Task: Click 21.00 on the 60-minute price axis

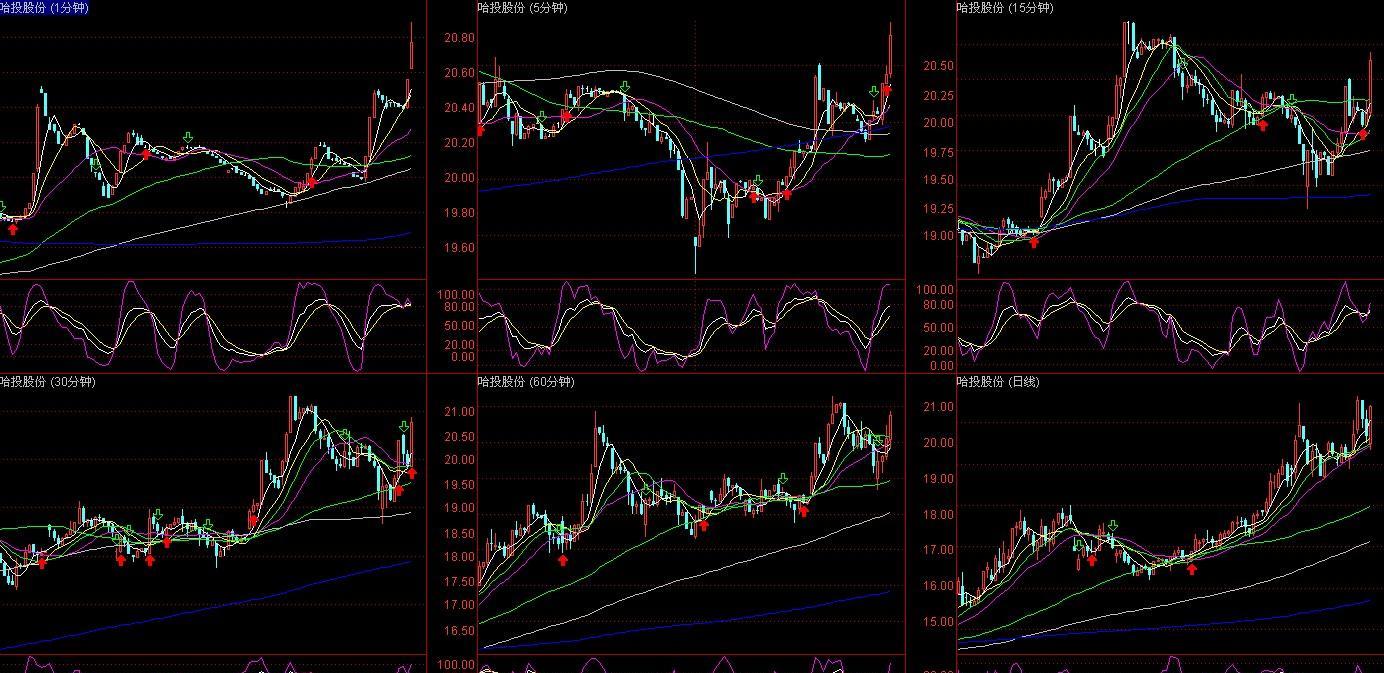Action: (x=459, y=411)
